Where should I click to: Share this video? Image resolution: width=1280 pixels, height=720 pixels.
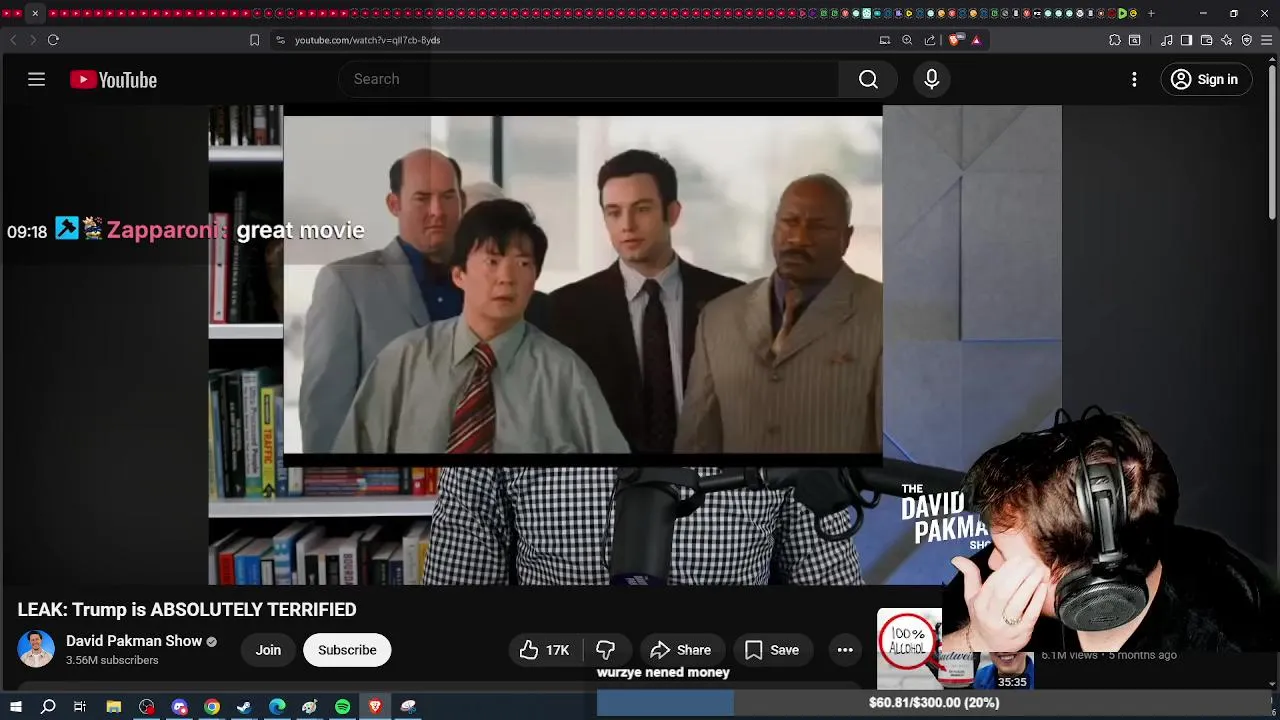point(681,650)
